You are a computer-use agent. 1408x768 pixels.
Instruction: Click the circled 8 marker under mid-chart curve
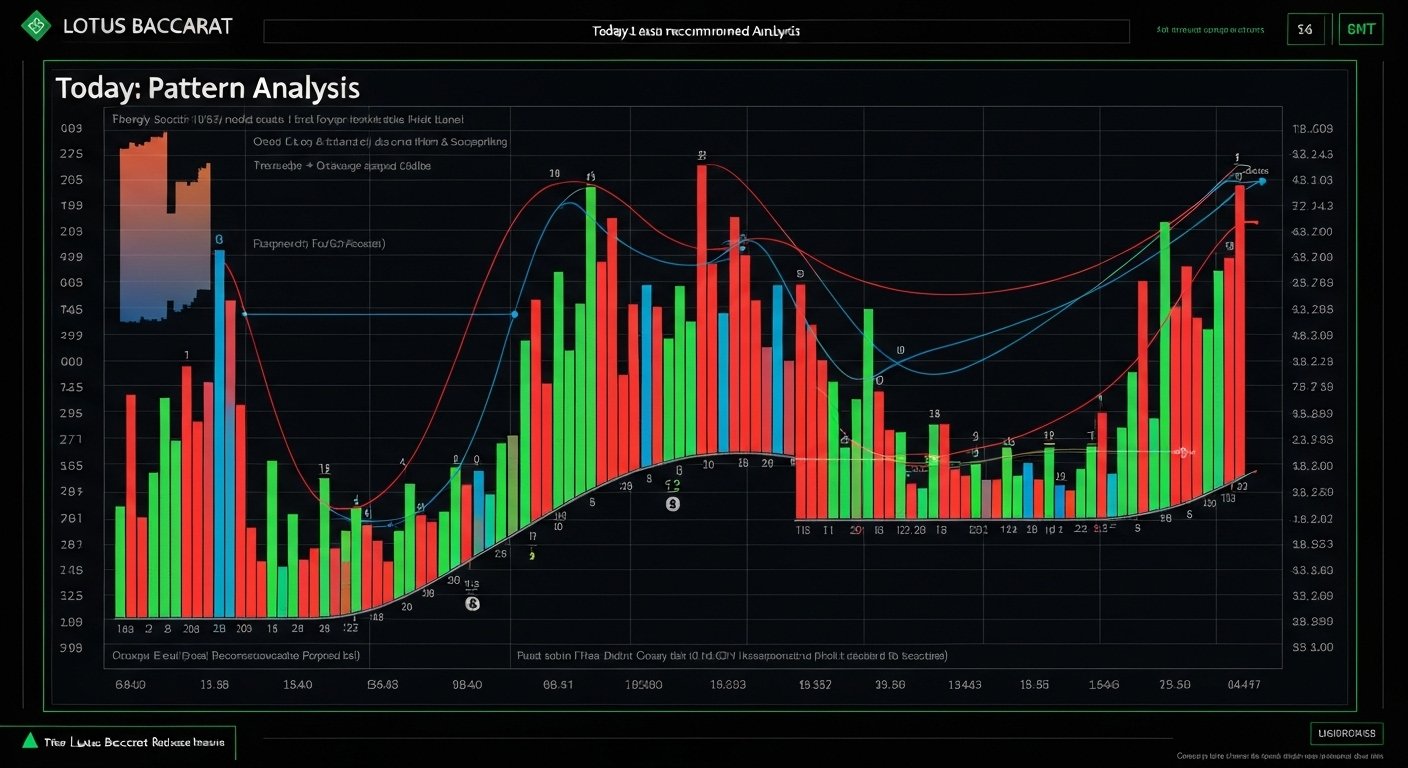point(672,504)
